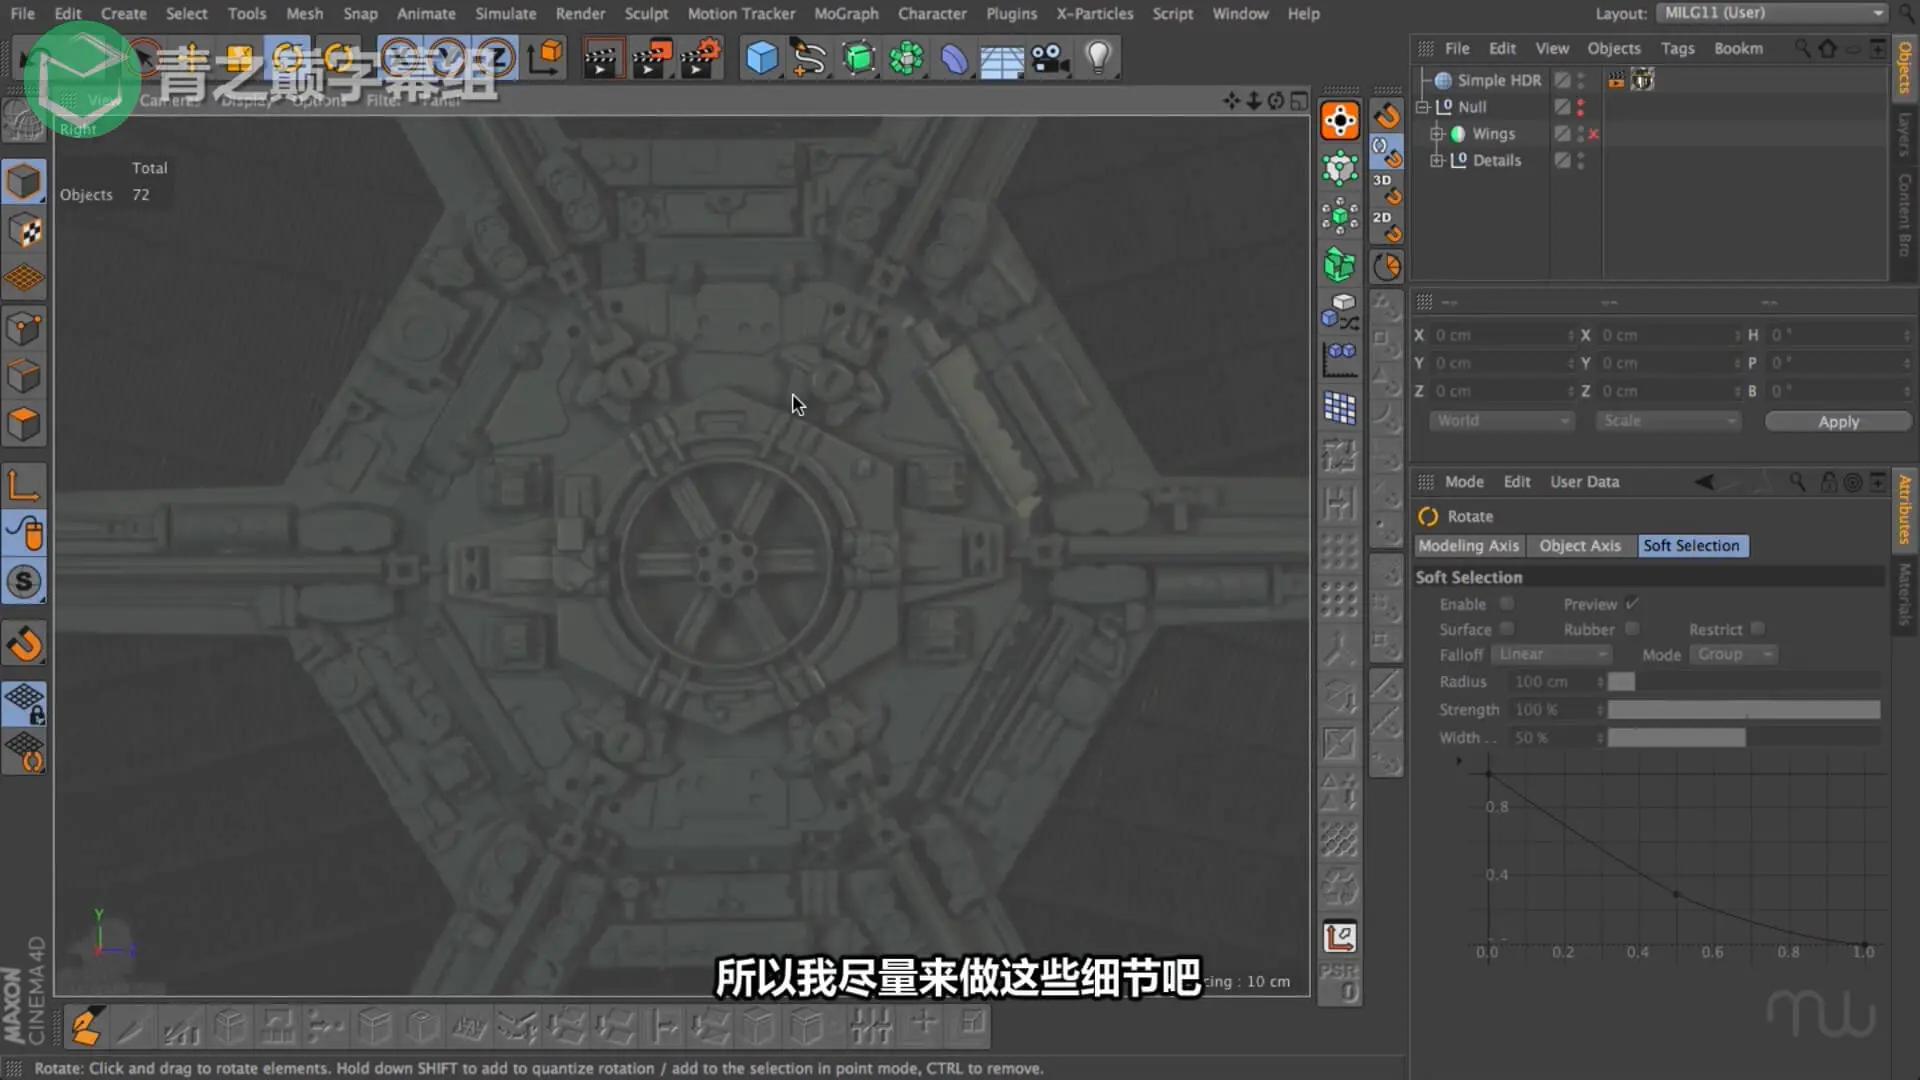Open the MoGraph Array objects icon

click(906, 58)
